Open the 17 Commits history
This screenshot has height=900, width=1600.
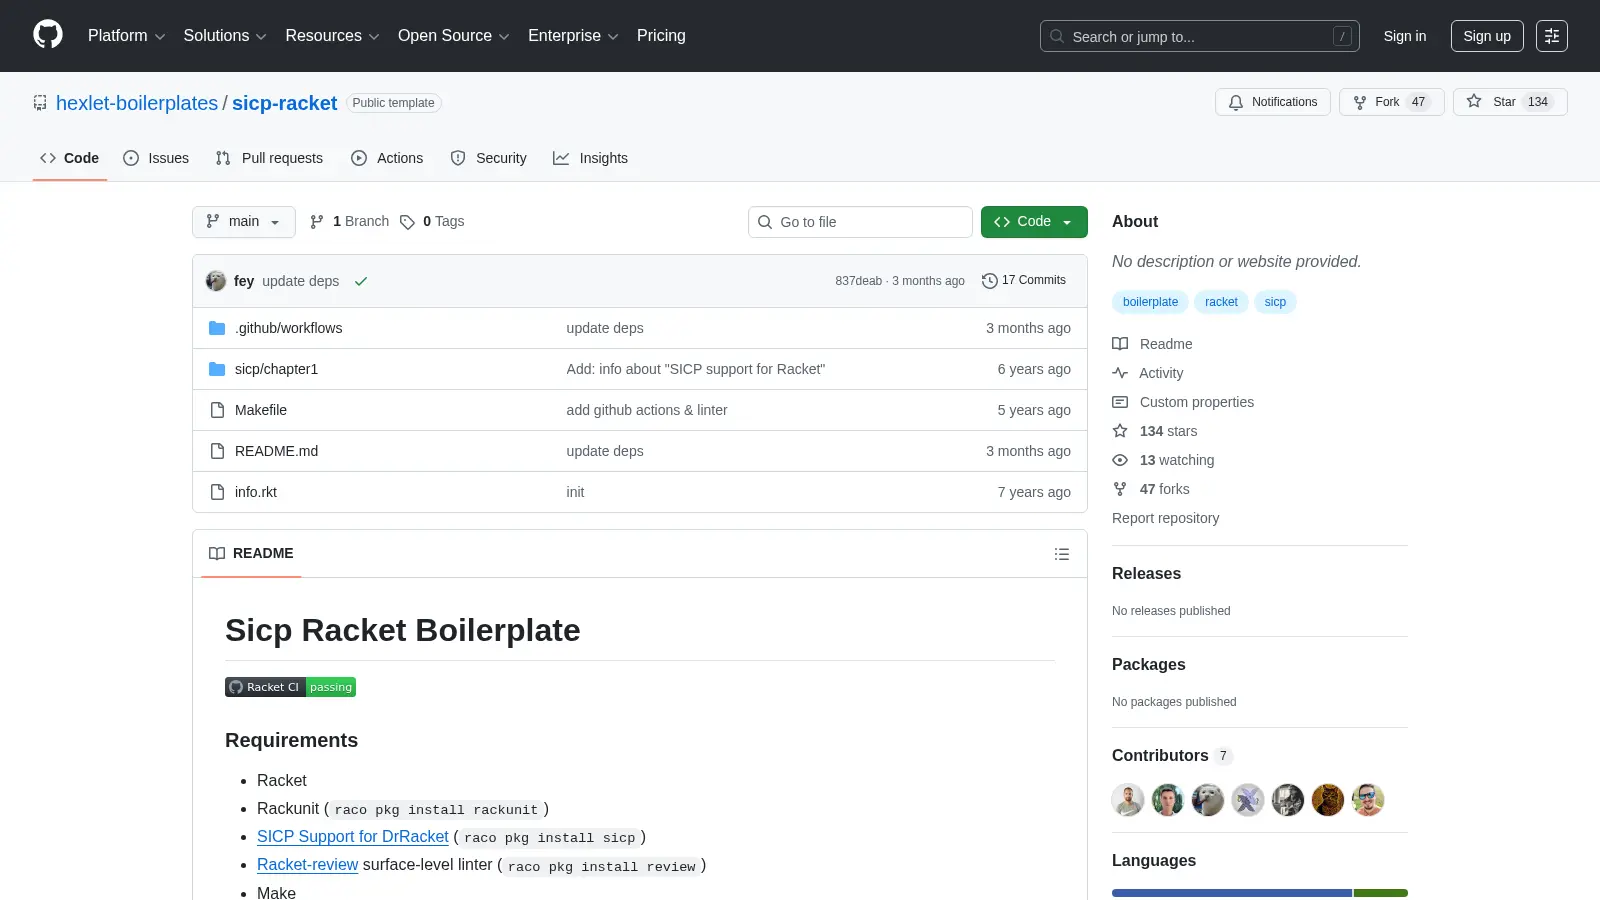pyautogui.click(x=1024, y=281)
